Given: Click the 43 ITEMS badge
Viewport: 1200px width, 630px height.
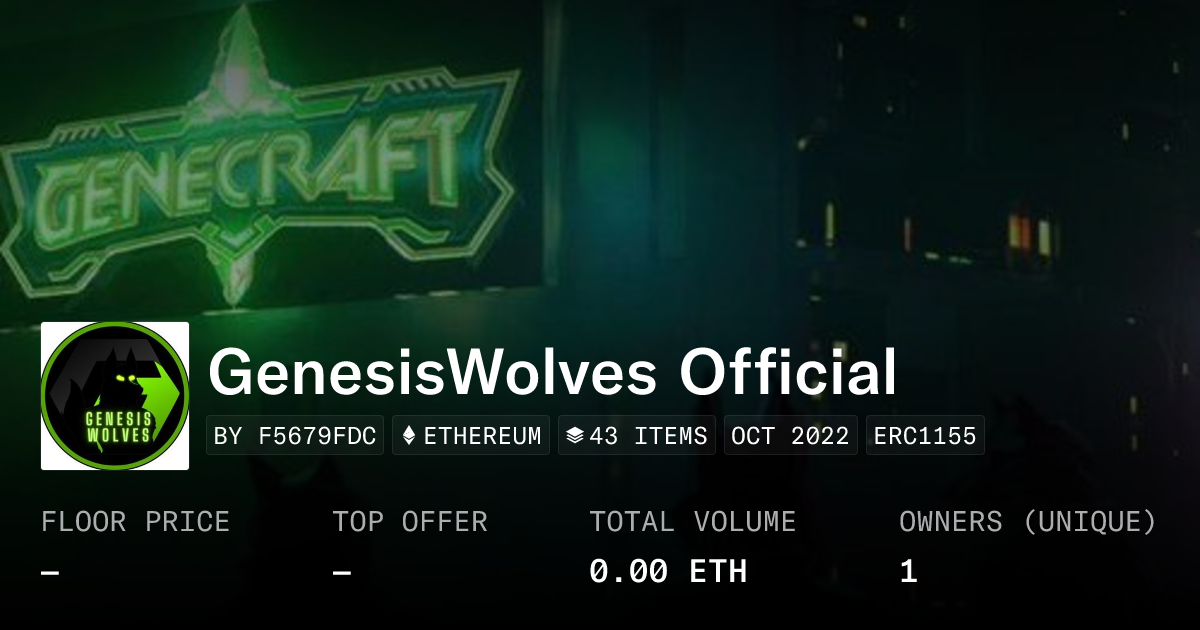Looking at the screenshot, I should (x=637, y=436).
